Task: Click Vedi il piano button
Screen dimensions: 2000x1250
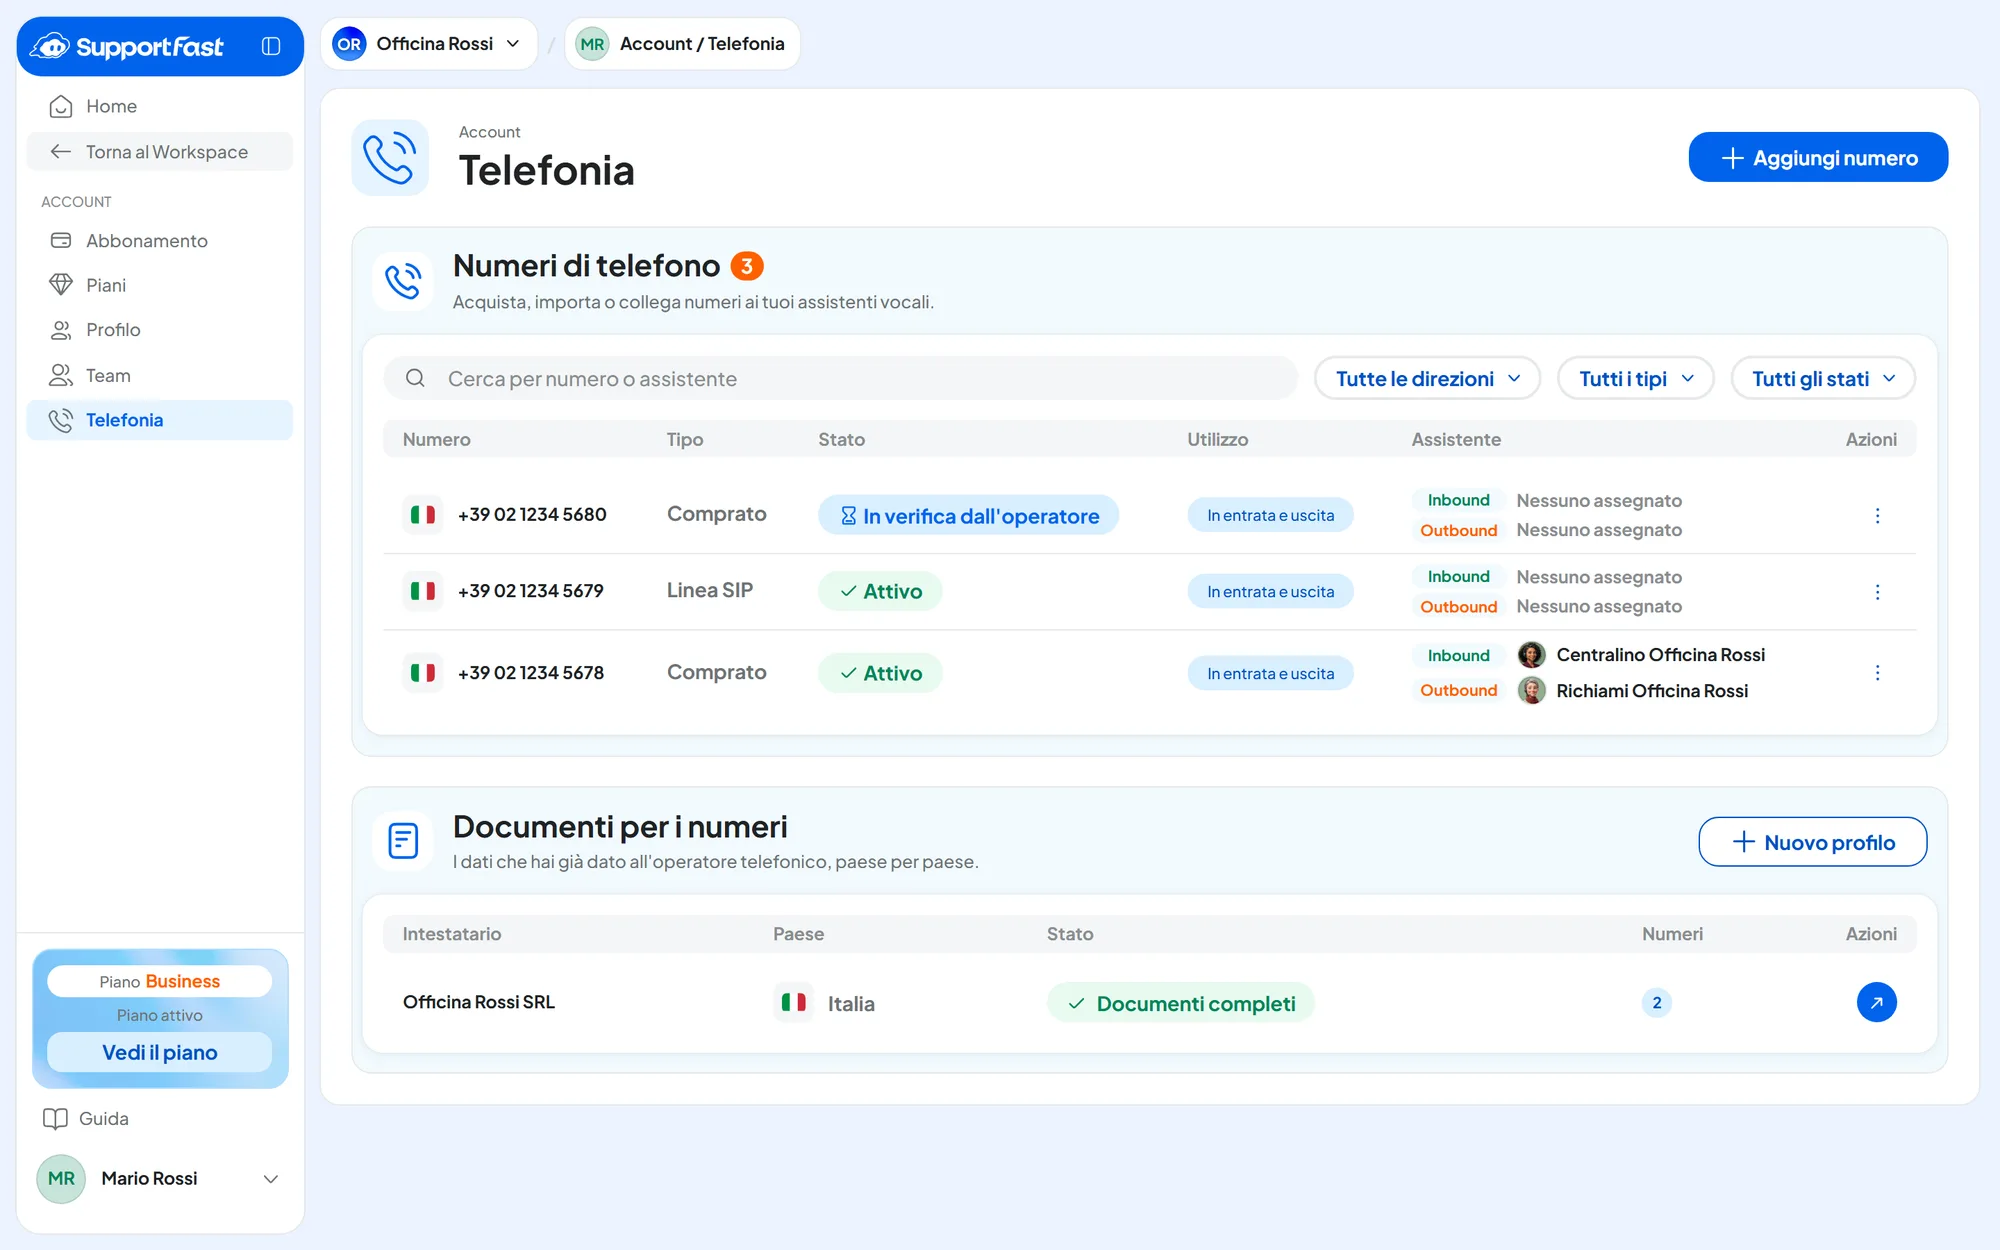Action: tap(160, 1052)
